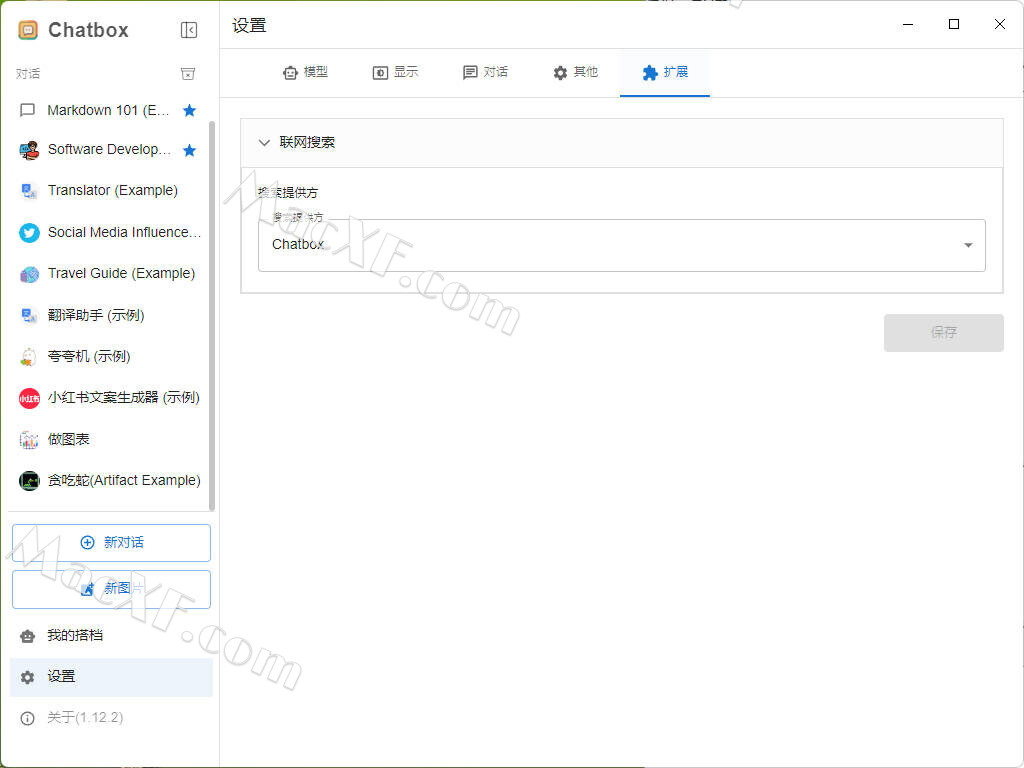Click the puzzle icon on 扩展 tab
1024x768 pixels.
tap(650, 73)
